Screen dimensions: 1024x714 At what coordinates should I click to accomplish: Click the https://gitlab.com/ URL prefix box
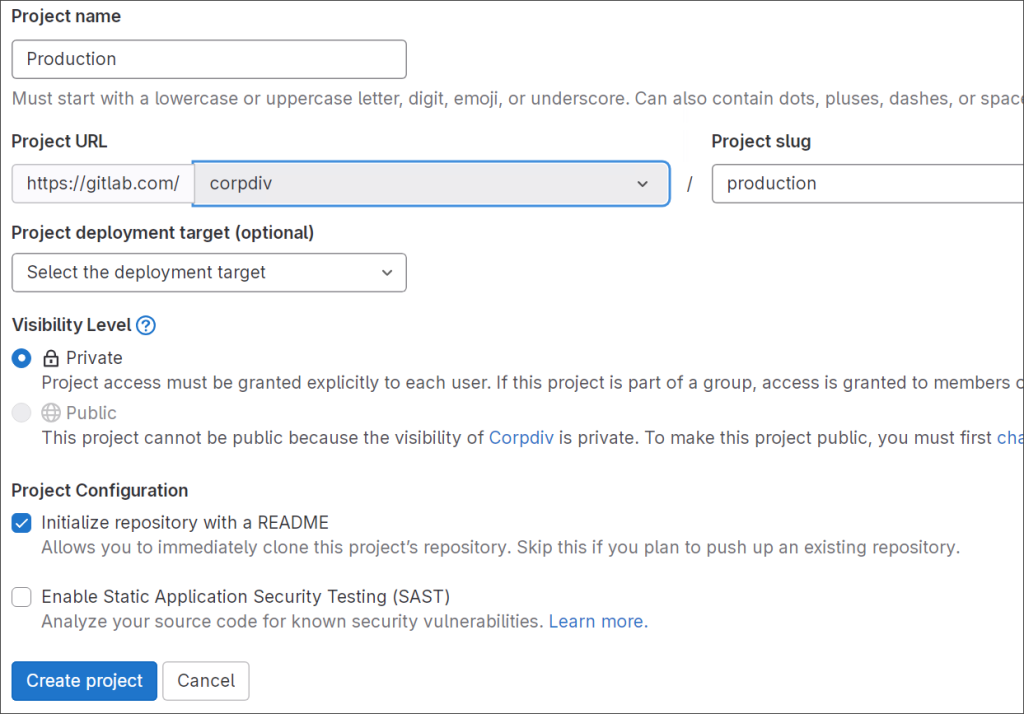[102, 184]
